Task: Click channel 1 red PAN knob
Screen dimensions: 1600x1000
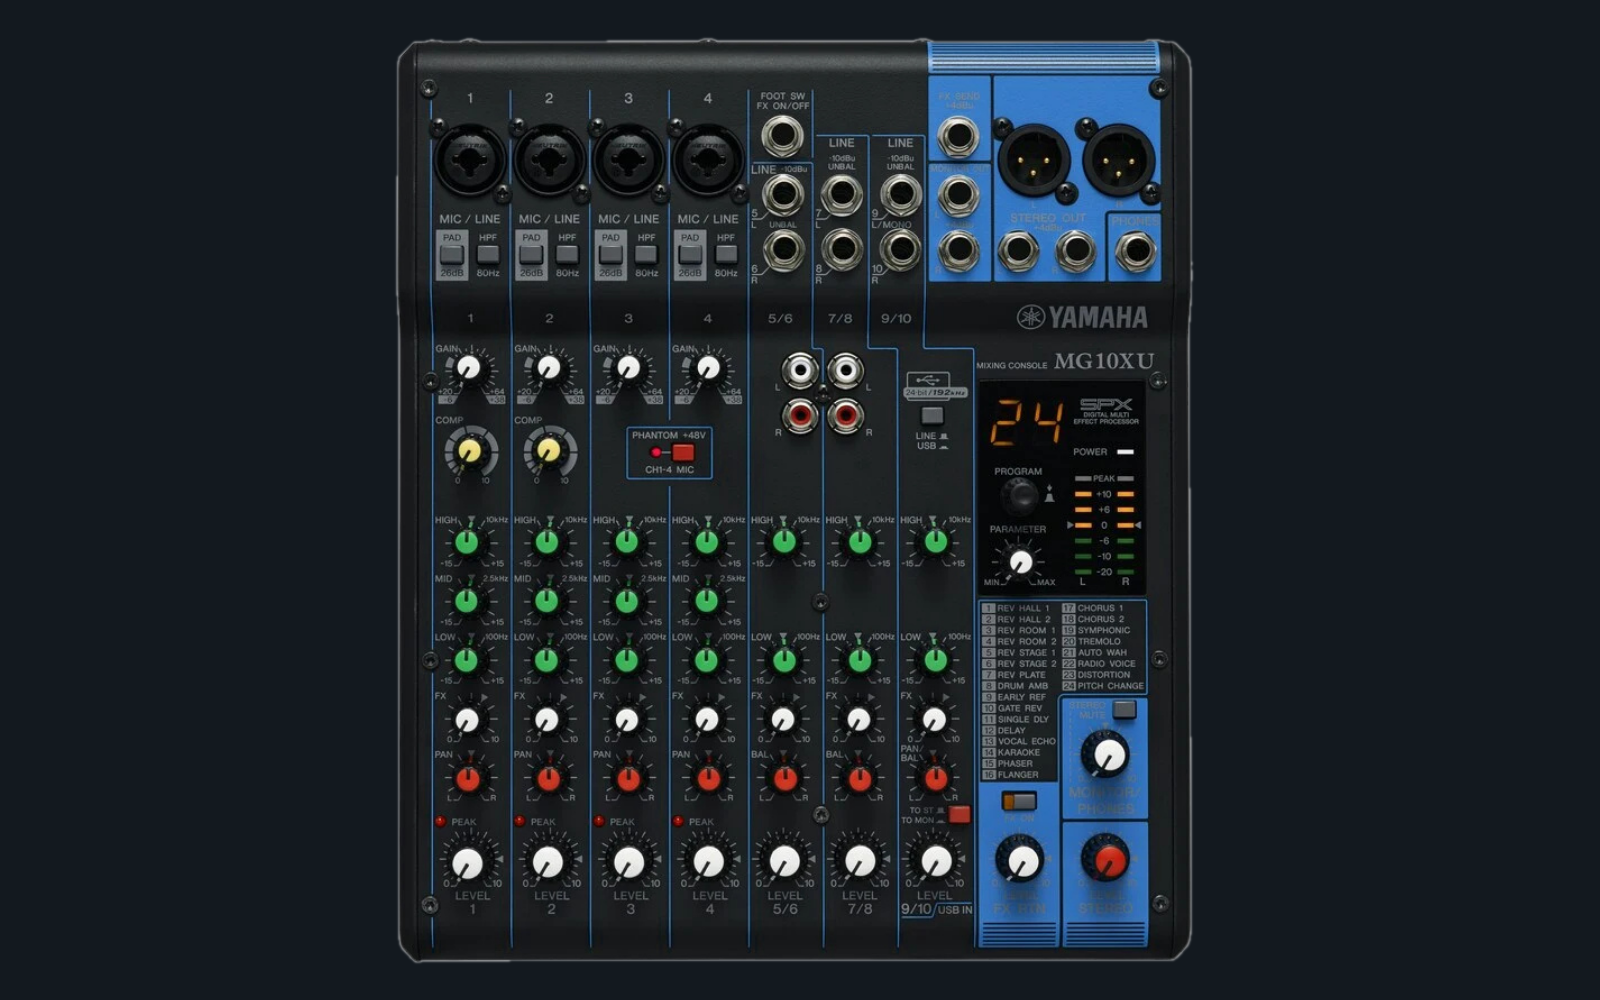Action: pos(468,779)
